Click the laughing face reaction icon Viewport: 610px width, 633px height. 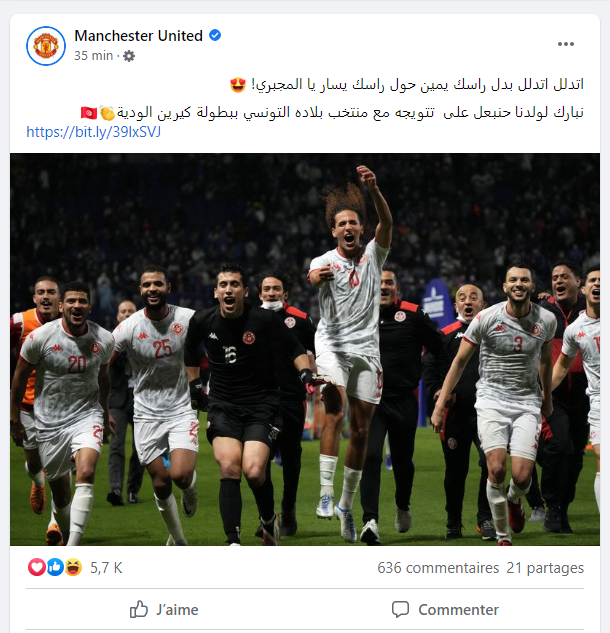click(x=73, y=567)
